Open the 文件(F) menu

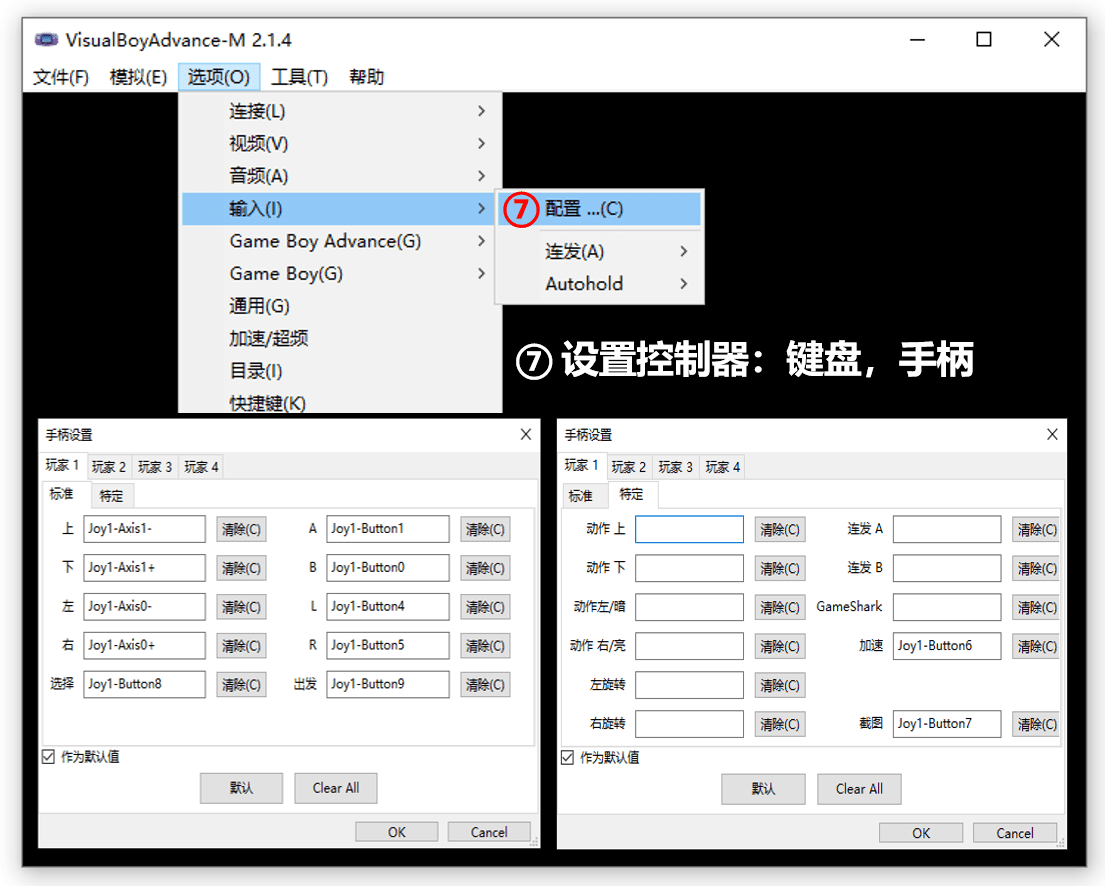60,77
